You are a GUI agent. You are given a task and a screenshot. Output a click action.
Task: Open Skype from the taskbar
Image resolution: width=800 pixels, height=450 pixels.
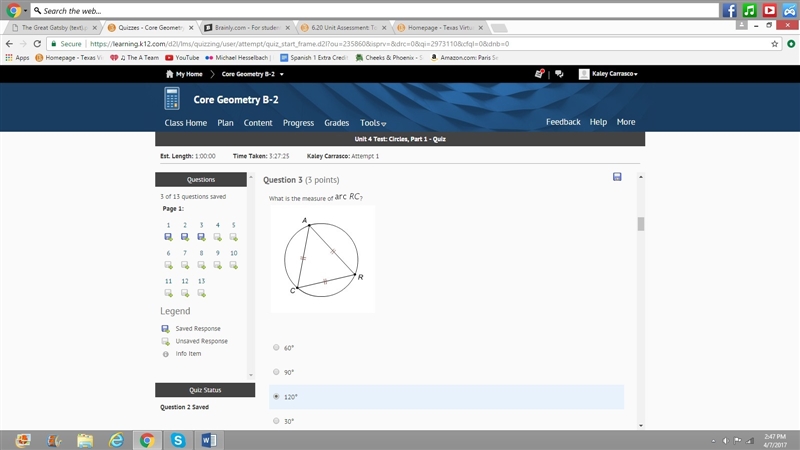178,440
